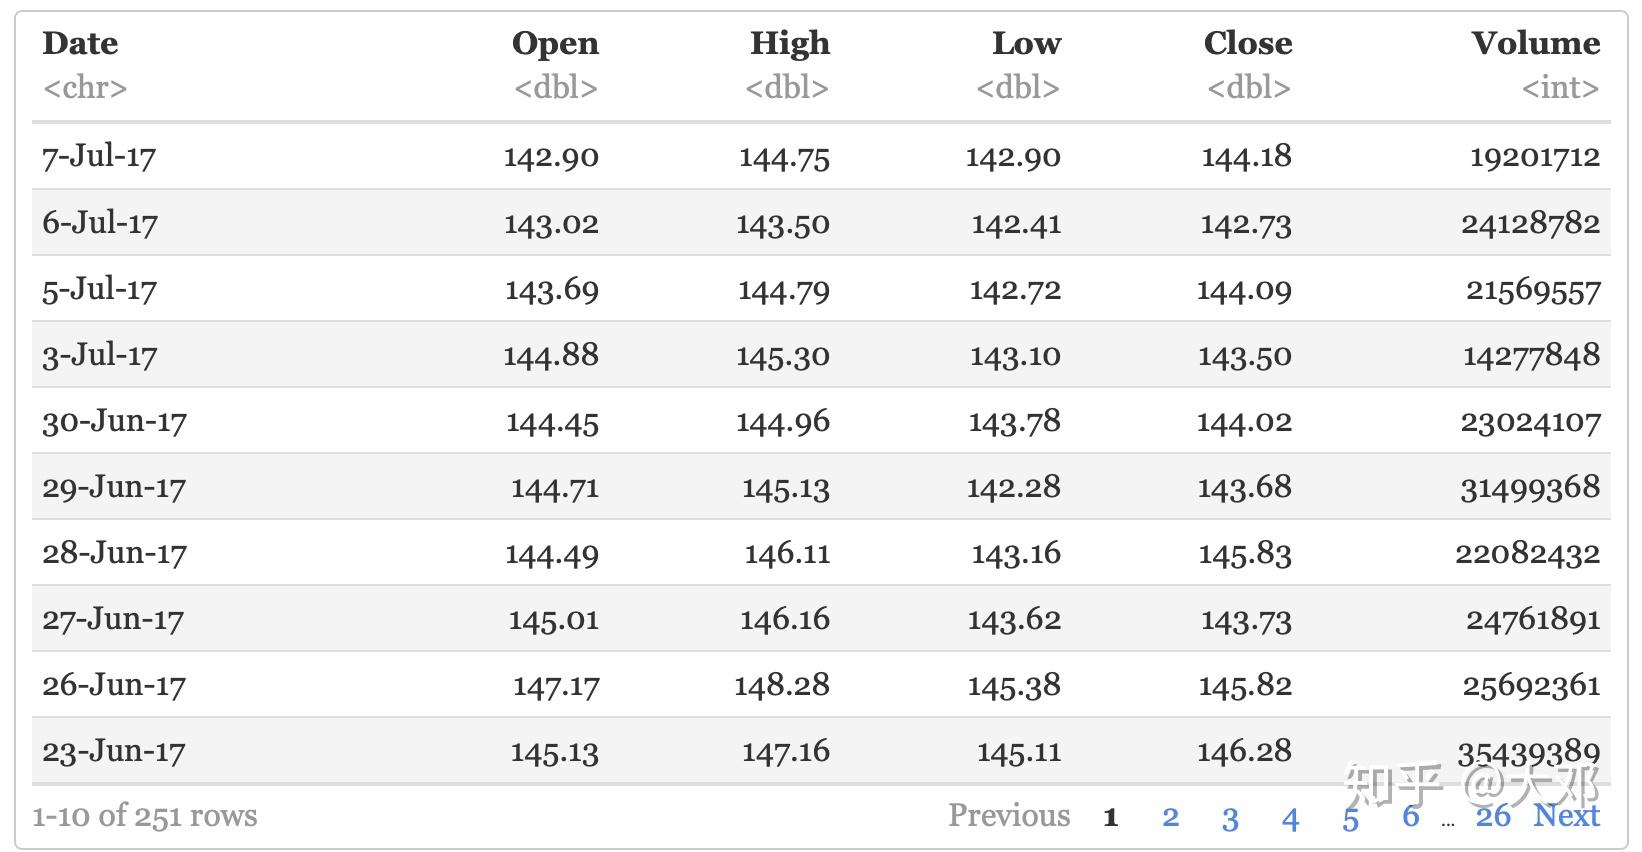Click volume value 31499368
This screenshot has height=852, width=1642.
tap(1530, 487)
